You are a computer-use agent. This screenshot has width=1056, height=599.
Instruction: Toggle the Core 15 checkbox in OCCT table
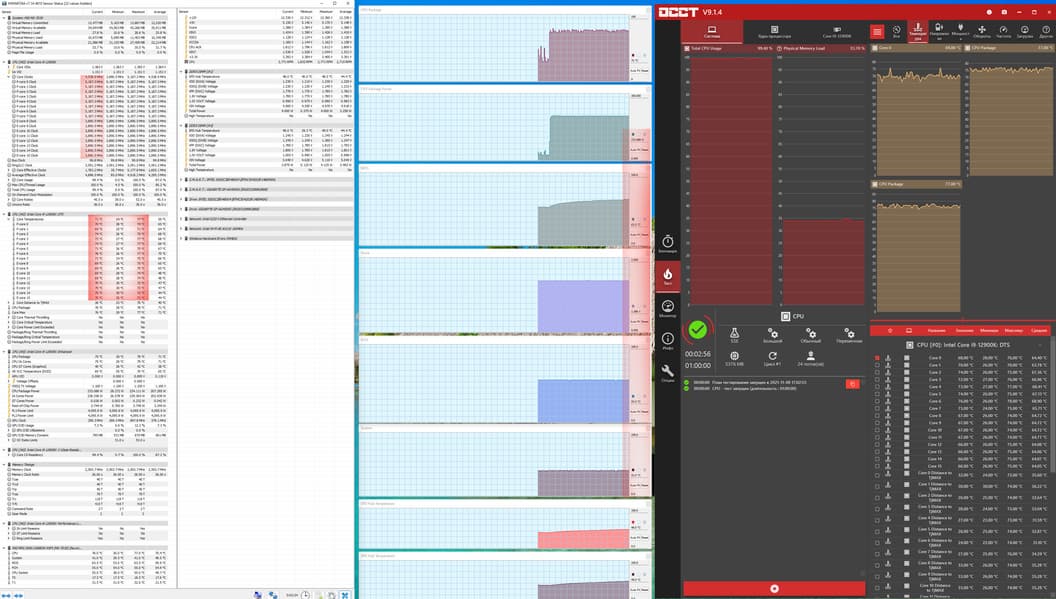pos(877,466)
